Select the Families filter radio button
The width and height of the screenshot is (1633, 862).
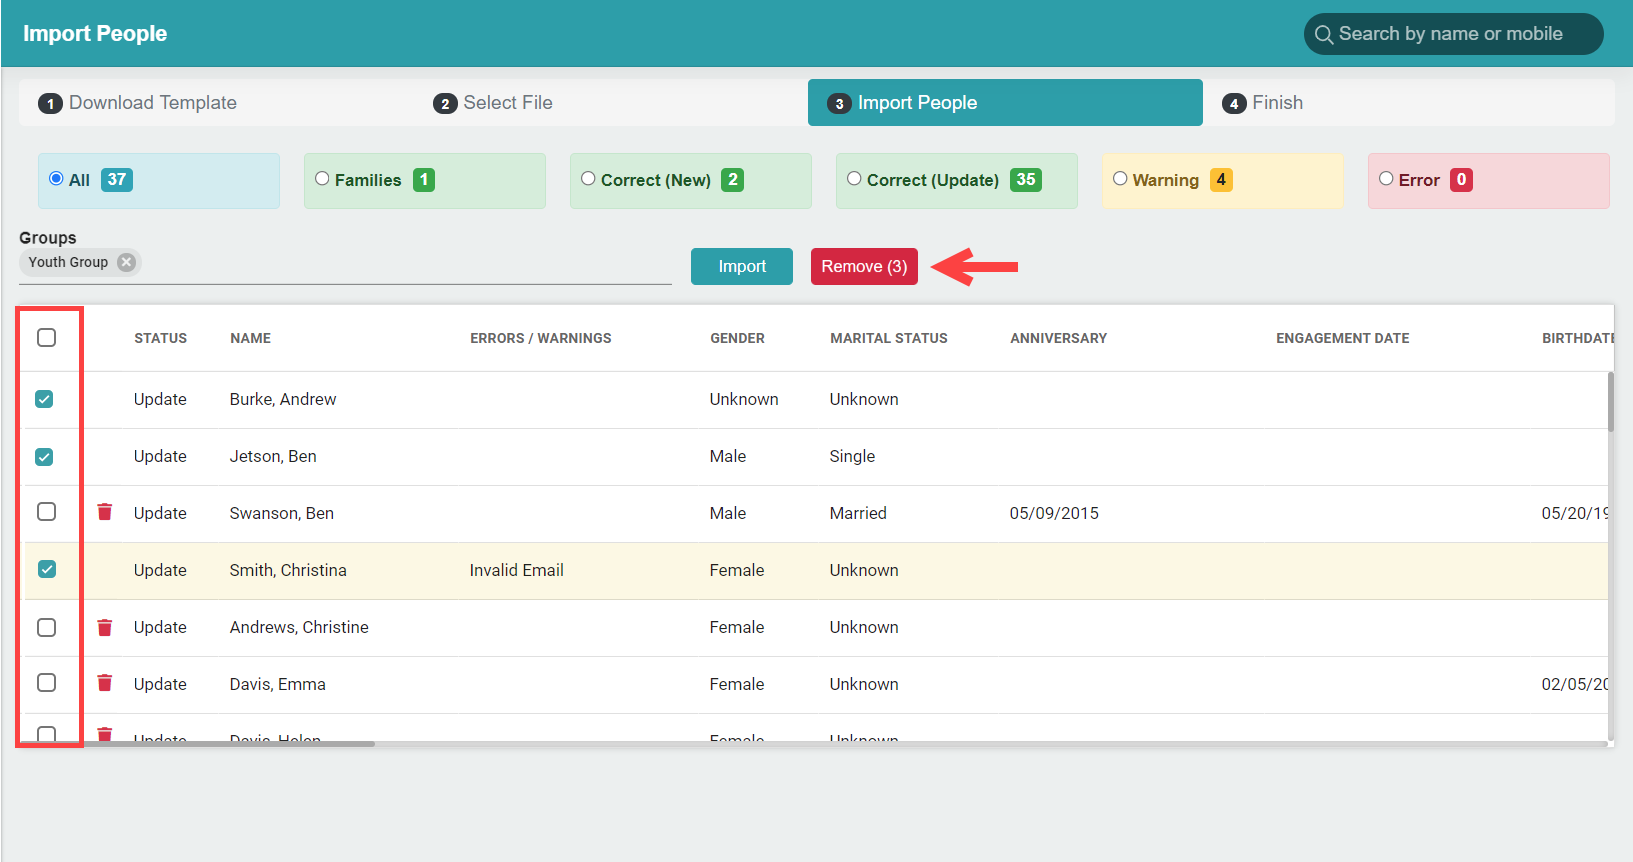tap(322, 179)
